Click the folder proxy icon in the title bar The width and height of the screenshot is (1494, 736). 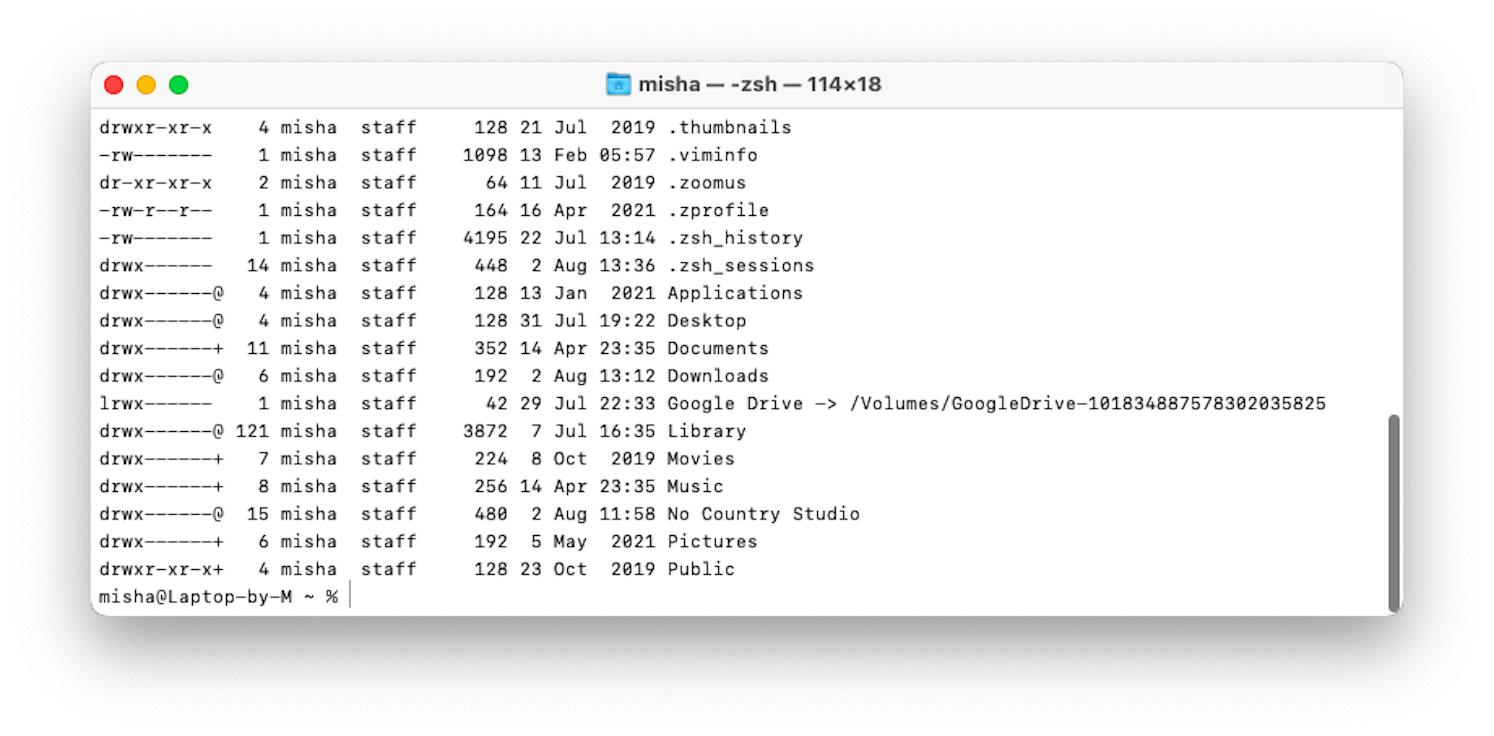point(619,84)
